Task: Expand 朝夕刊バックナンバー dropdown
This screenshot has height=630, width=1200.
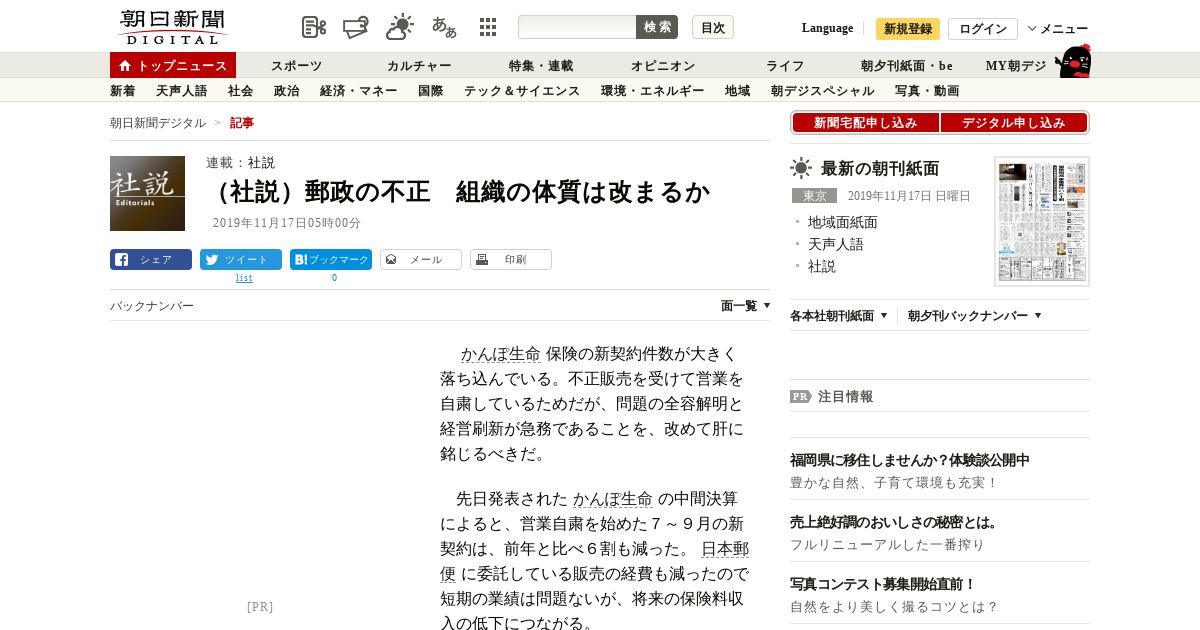Action: point(975,316)
